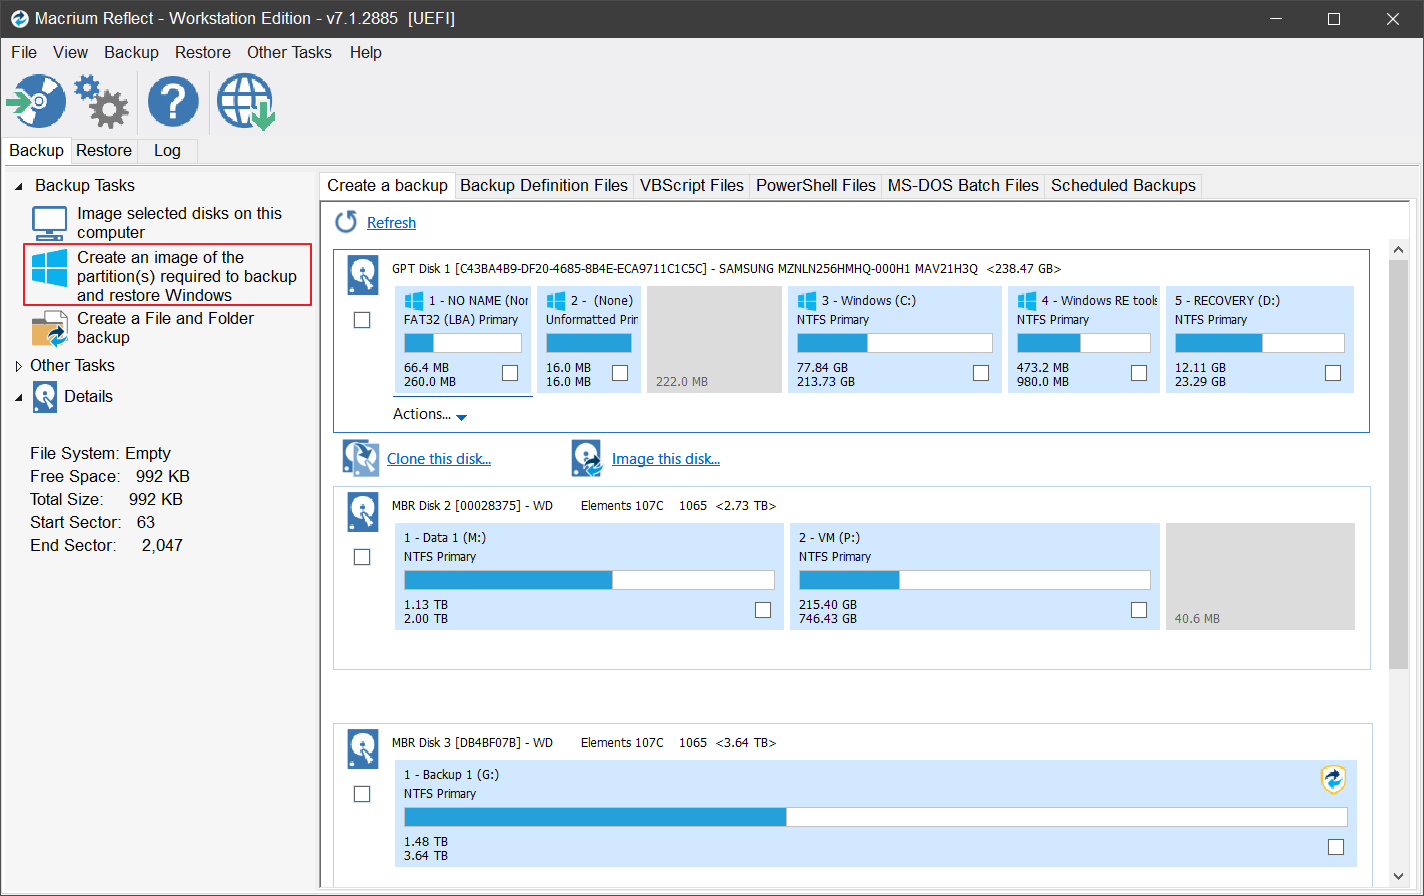Click the Image this disk... link
Image resolution: width=1424 pixels, height=896 pixels.
pos(666,459)
